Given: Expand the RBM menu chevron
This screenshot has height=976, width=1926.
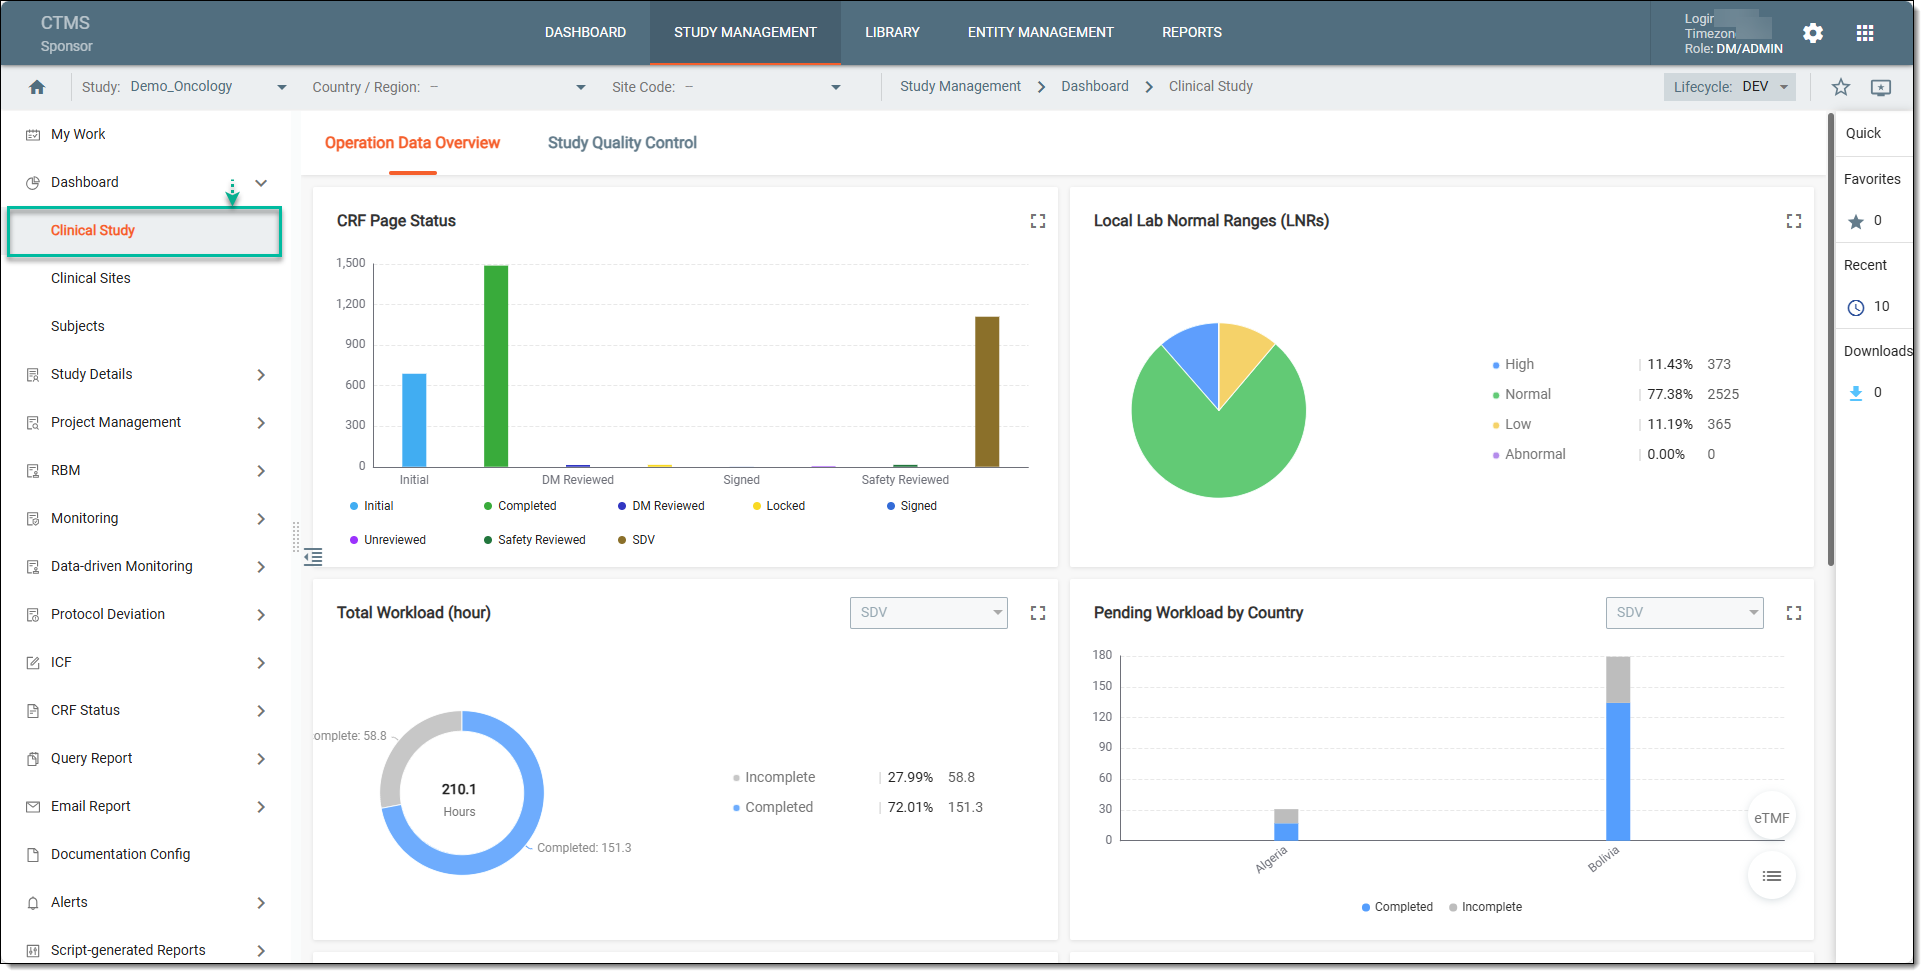Looking at the screenshot, I should click(x=261, y=471).
